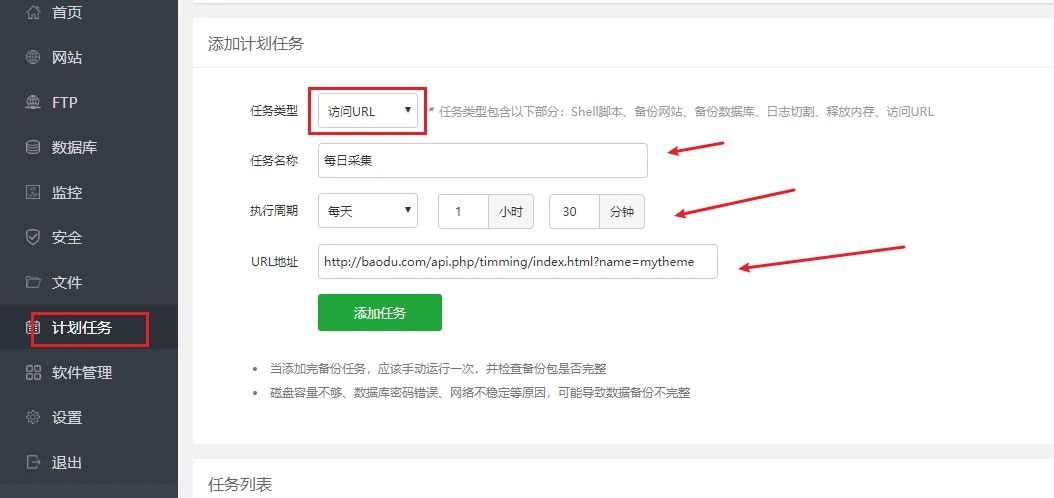1054x498 pixels.
Task: Click the FTP icon in sidebar
Action: tap(33, 103)
